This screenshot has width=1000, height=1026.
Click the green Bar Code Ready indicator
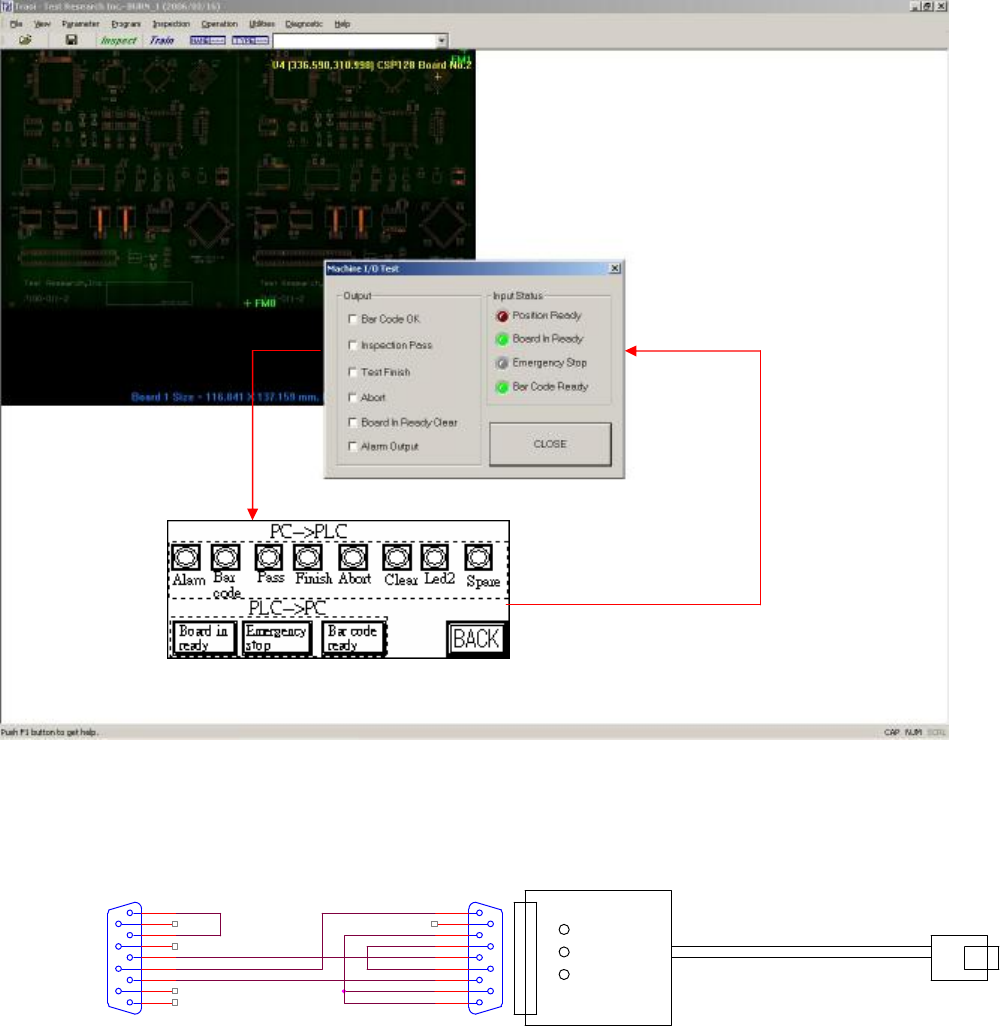(x=502, y=387)
